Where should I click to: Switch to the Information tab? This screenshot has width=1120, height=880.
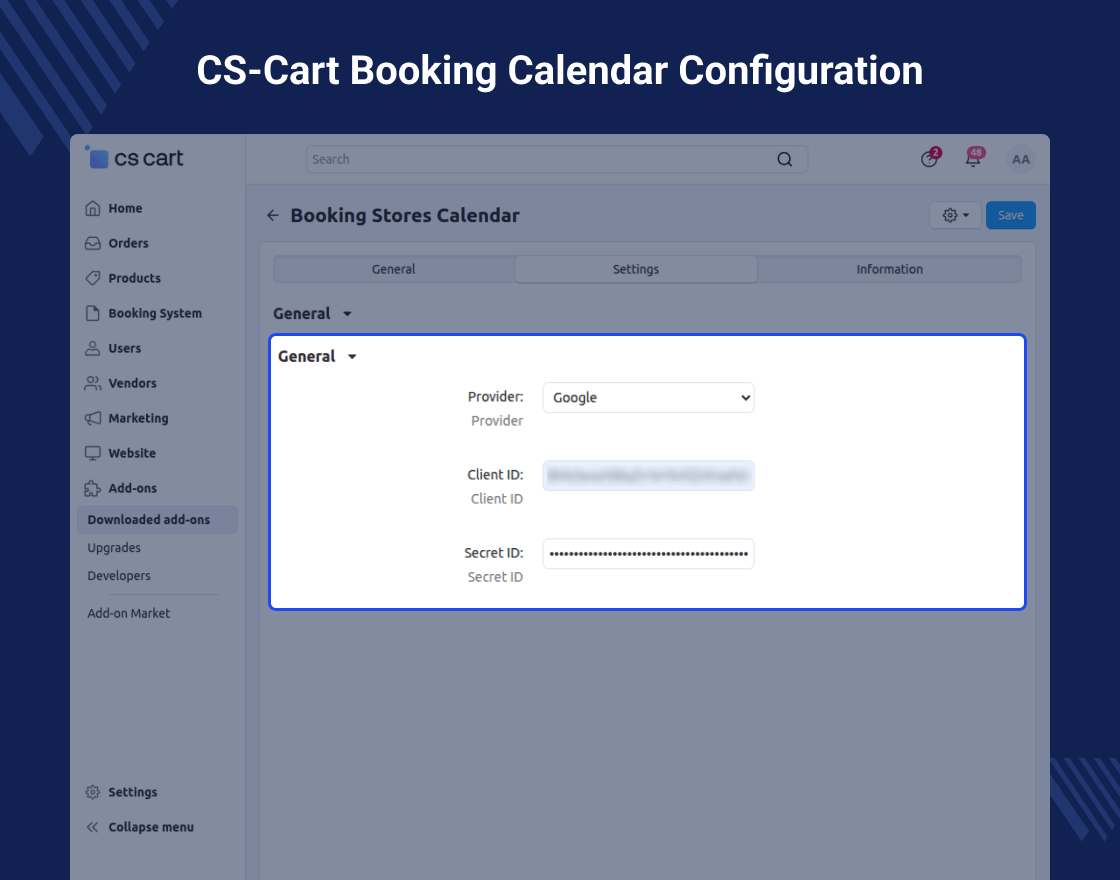[889, 269]
